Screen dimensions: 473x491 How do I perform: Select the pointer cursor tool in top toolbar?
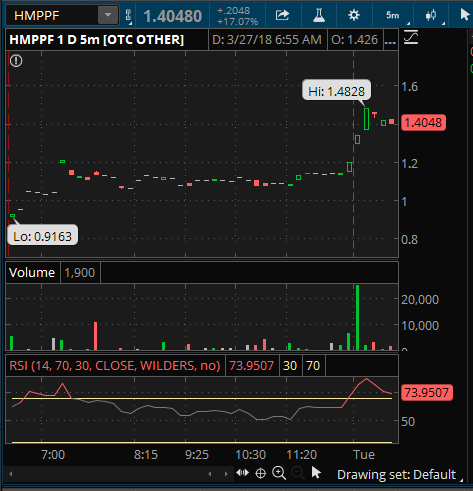464,15
